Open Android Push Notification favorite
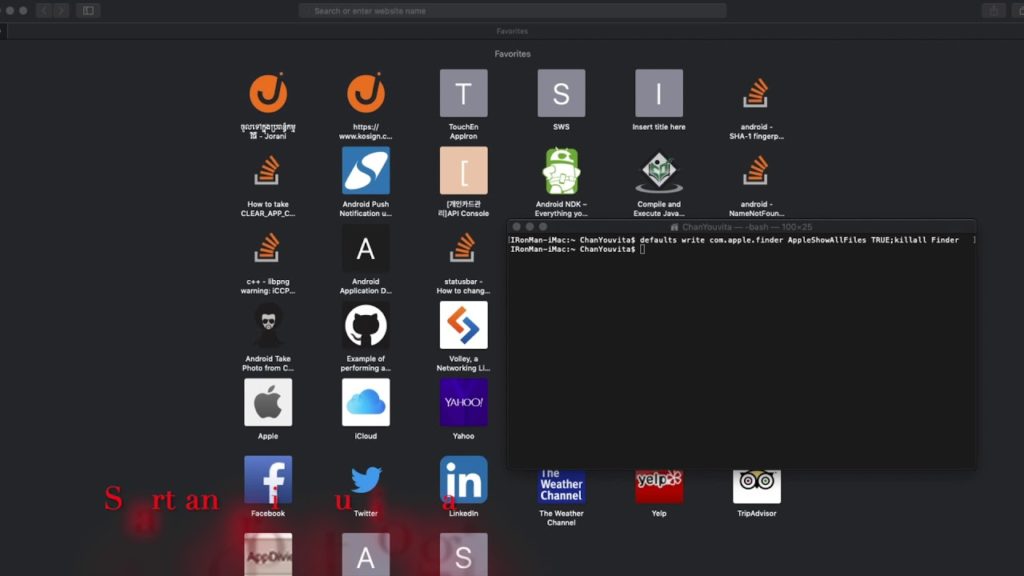Image resolution: width=1024 pixels, height=576 pixels. point(366,170)
